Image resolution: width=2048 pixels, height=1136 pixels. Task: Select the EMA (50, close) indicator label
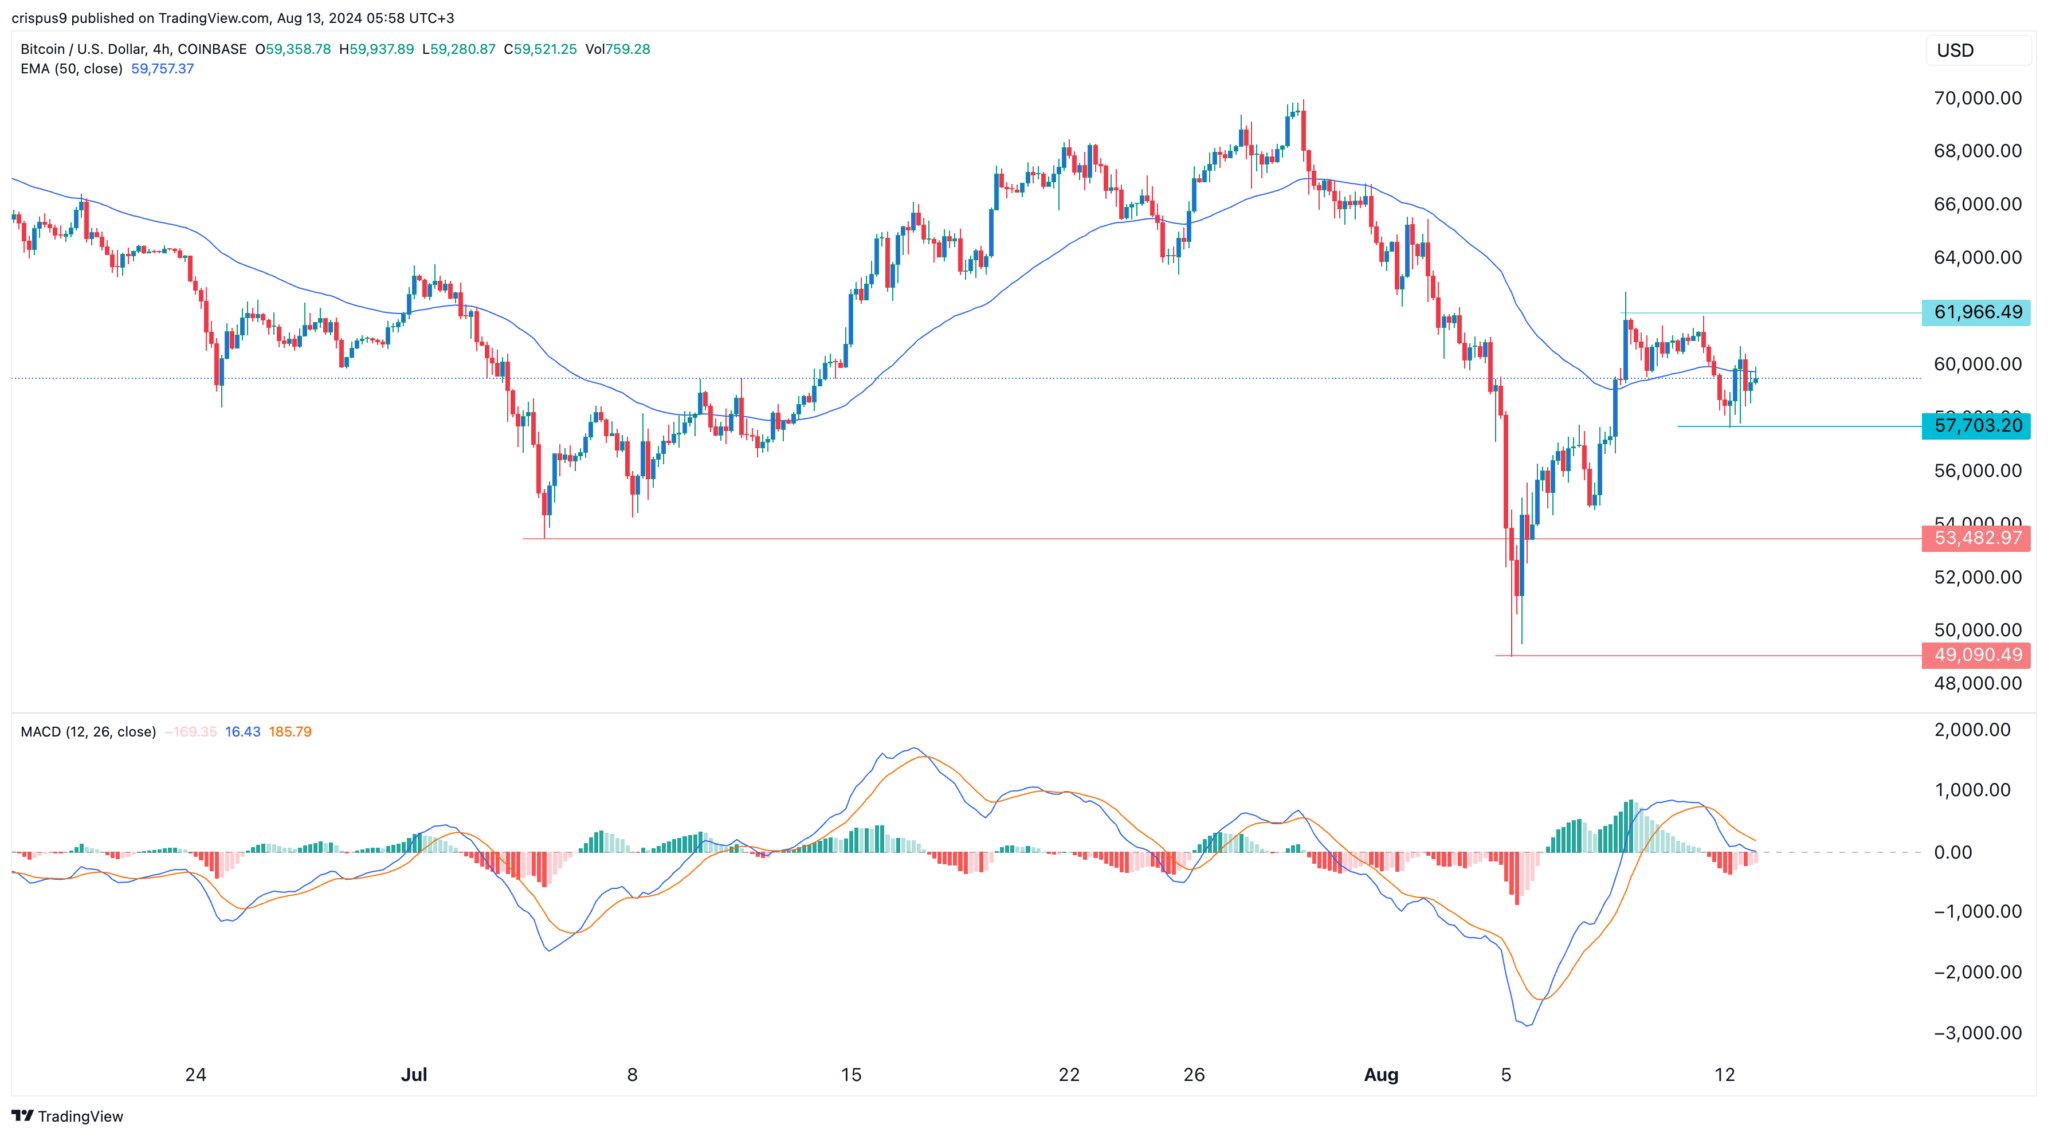pos(72,69)
